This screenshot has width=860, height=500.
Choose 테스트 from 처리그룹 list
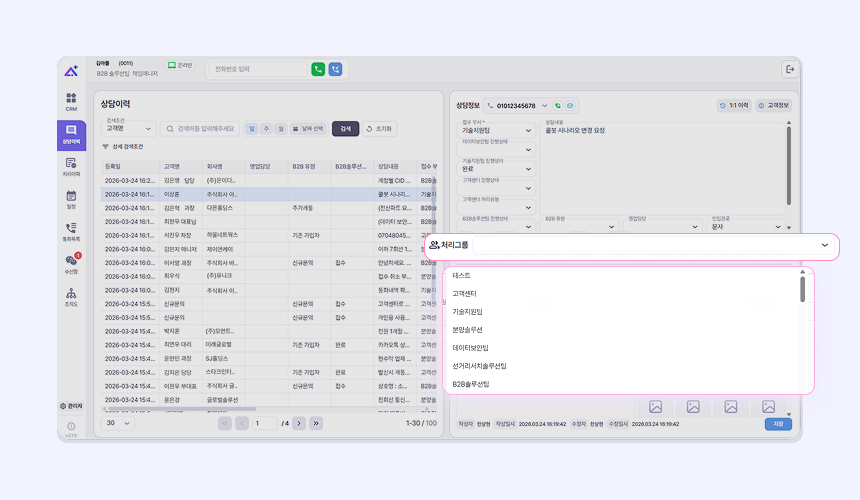(623, 276)
